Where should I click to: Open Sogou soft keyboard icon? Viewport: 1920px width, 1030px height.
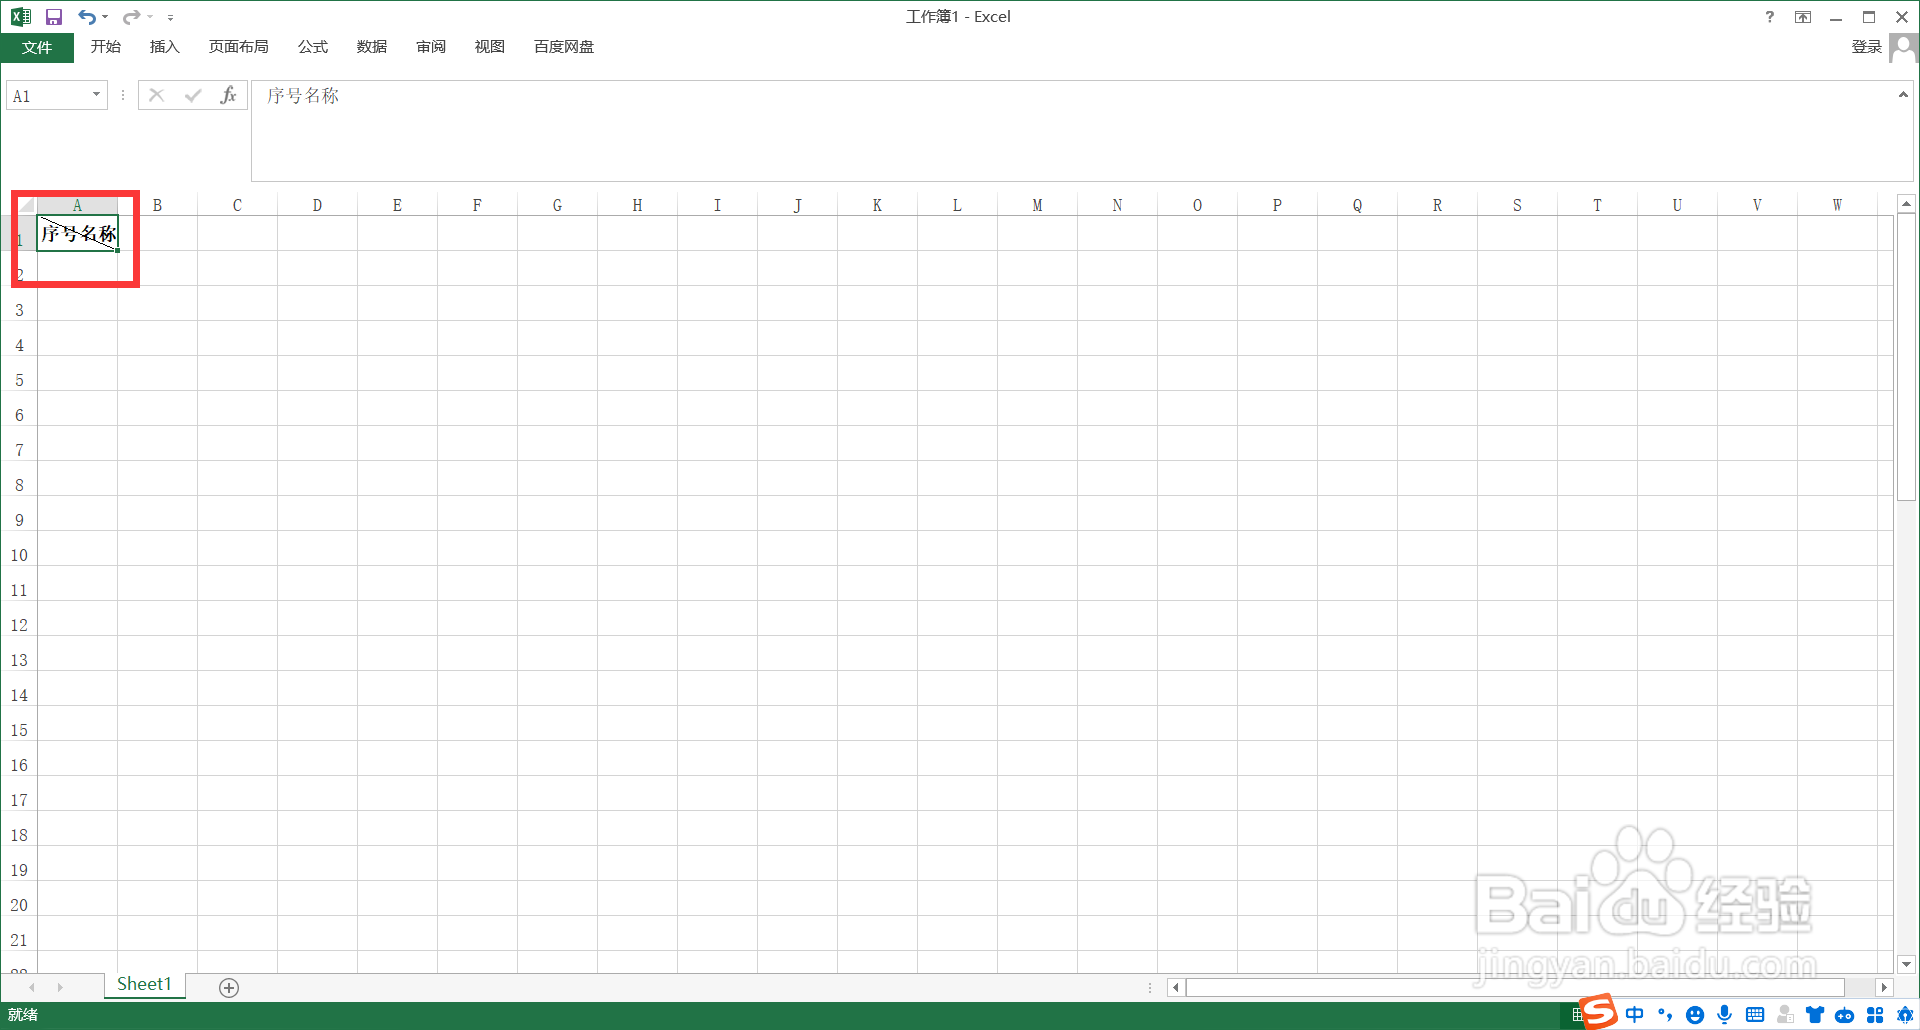(1755, 1015)
